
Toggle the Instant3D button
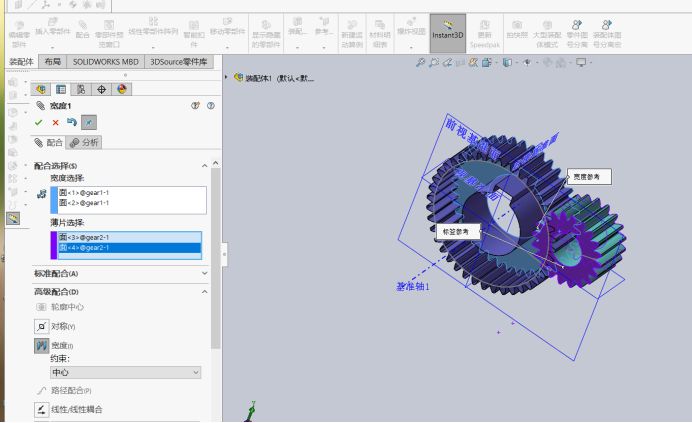(x=448, y=33)
